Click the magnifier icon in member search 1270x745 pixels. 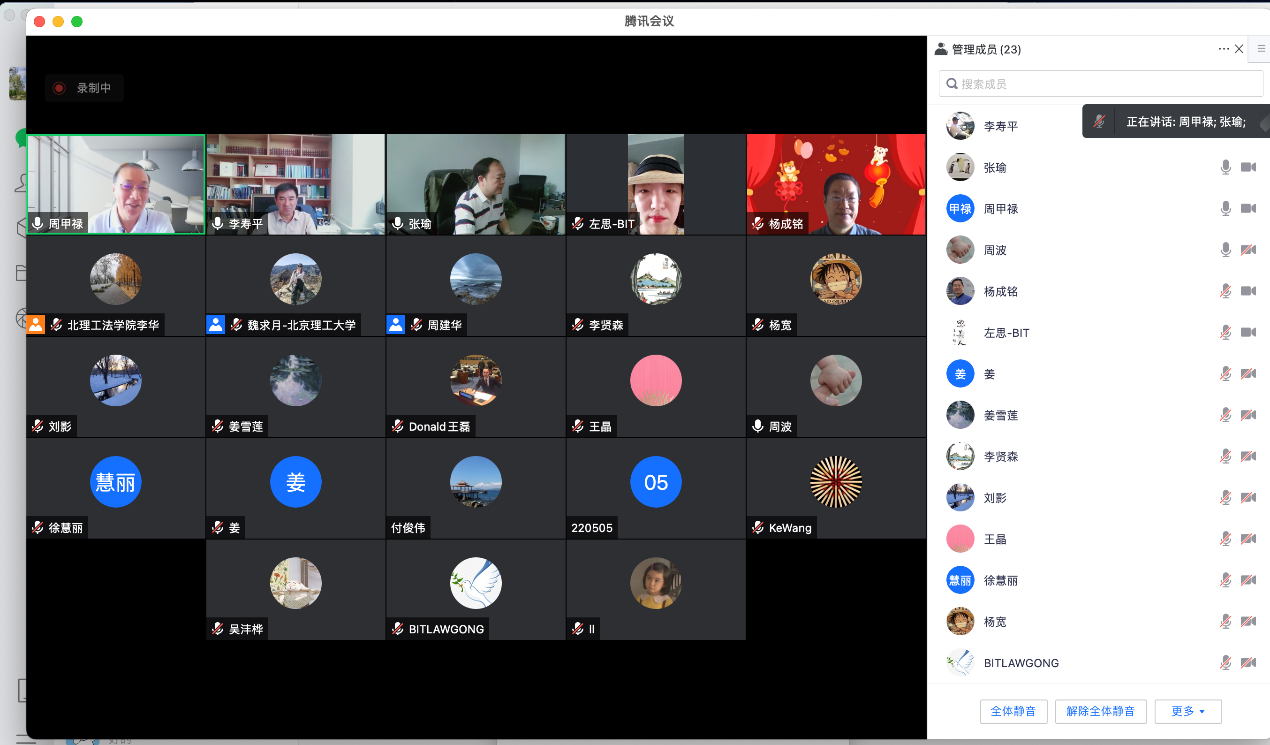[951, 84]
